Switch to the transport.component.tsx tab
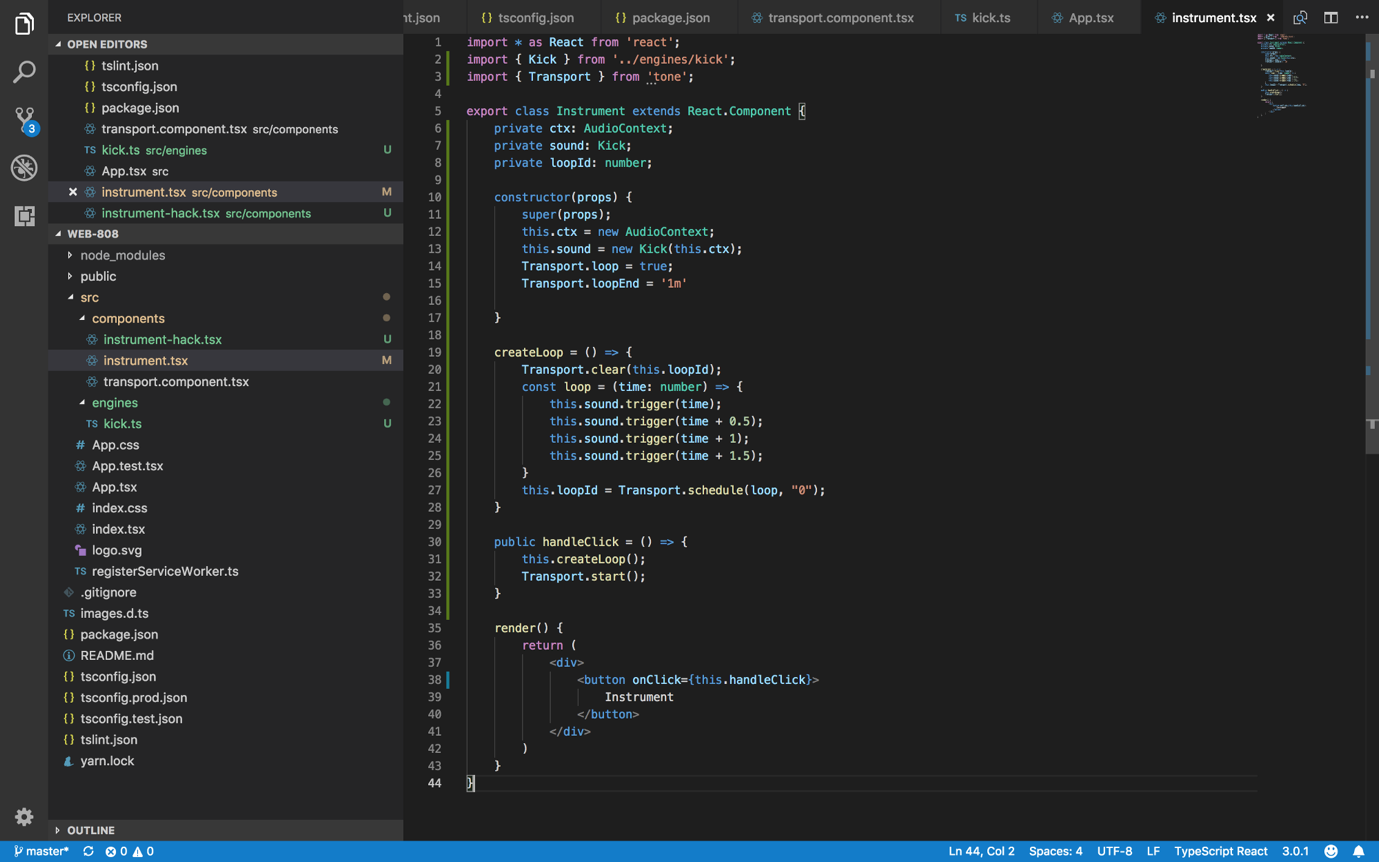The width and height of the screenshot is (1379, 862). (x=840, y=17)
